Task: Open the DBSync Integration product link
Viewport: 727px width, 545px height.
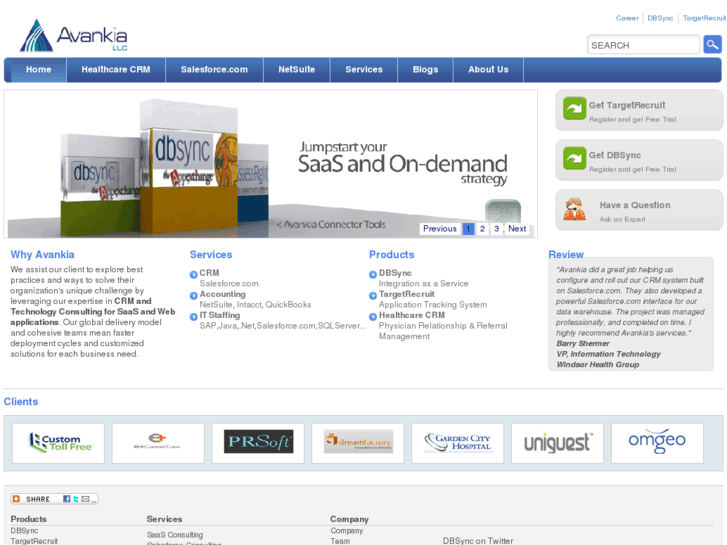Action: pyautogui.click(x=395, y=273)
